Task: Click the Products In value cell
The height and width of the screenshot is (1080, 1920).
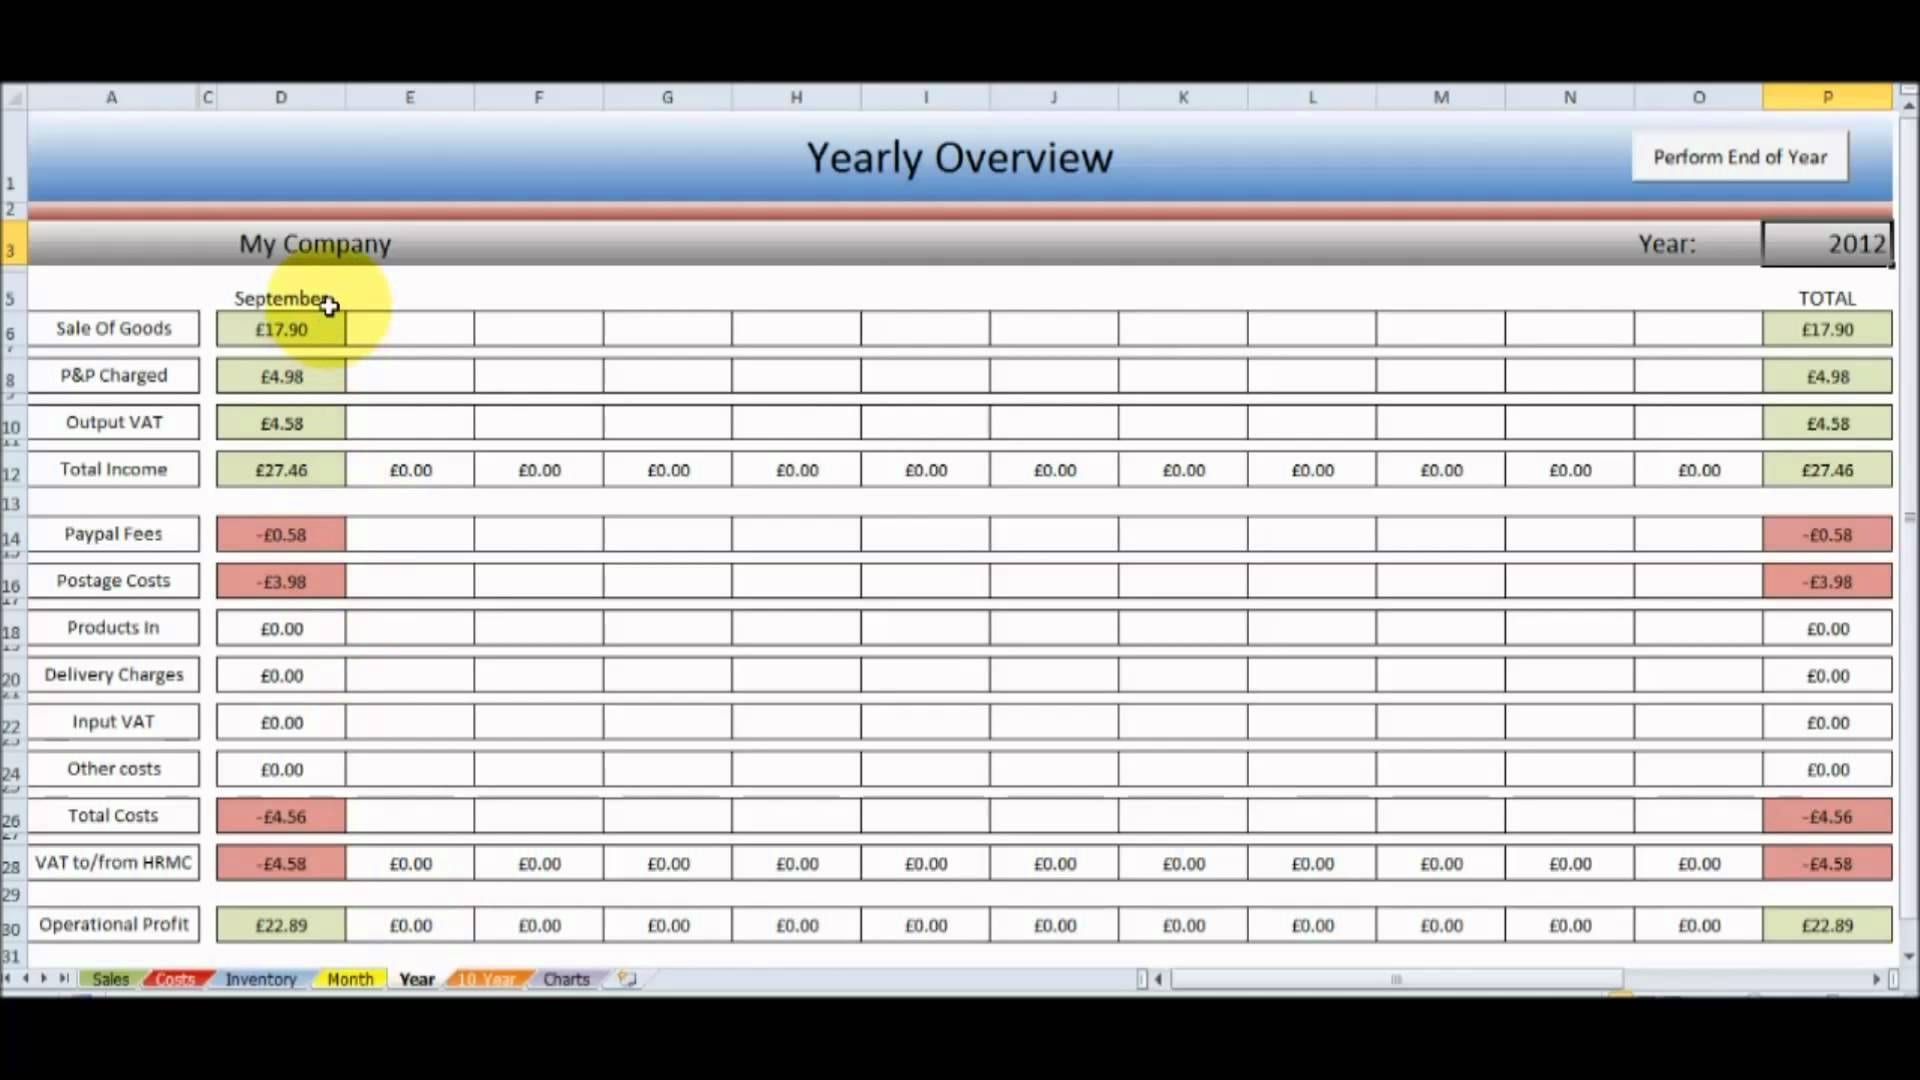Action: [281, 626]
